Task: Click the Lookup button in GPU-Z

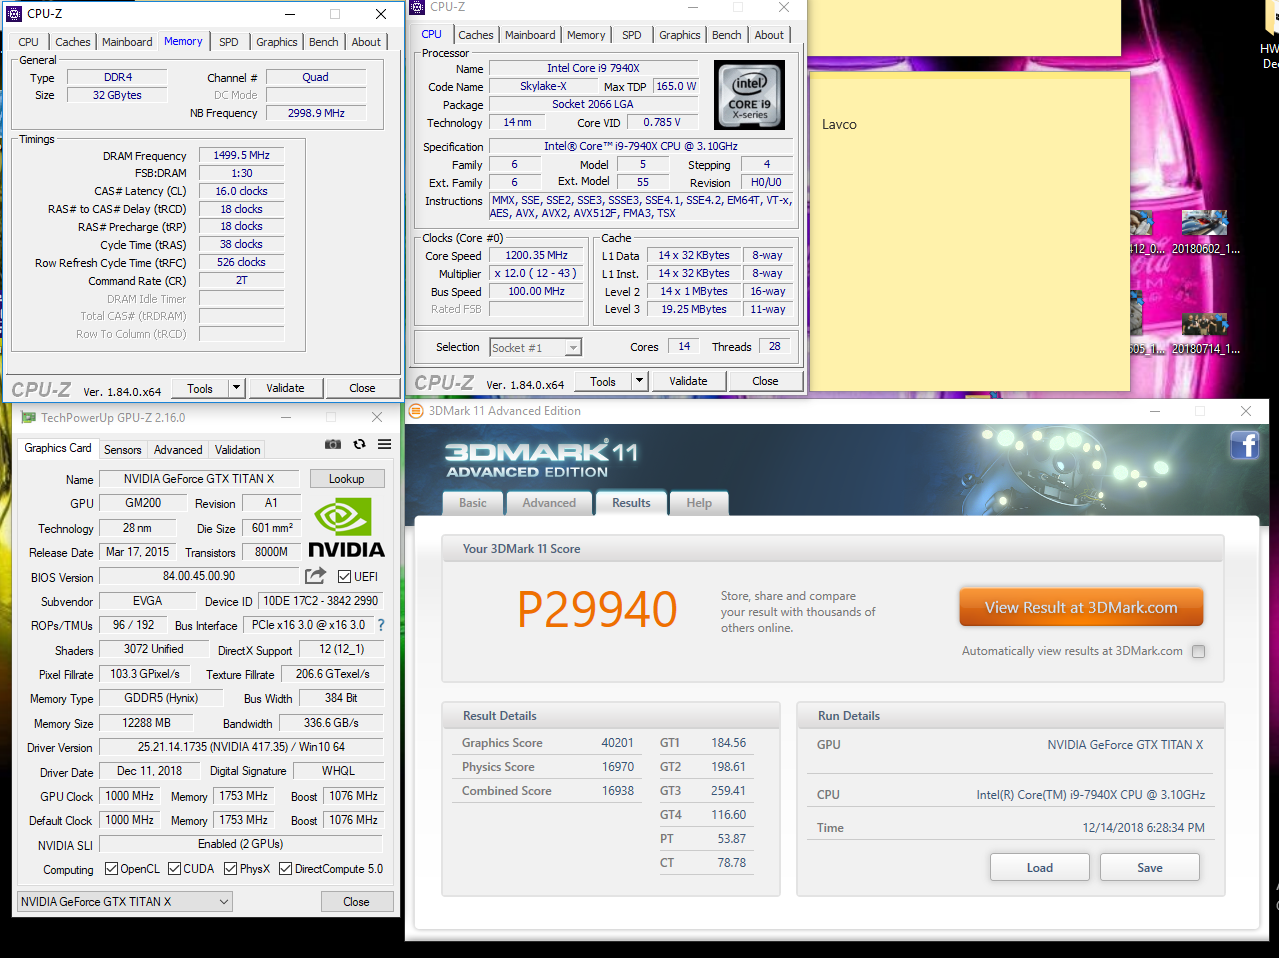Action: 347,479
